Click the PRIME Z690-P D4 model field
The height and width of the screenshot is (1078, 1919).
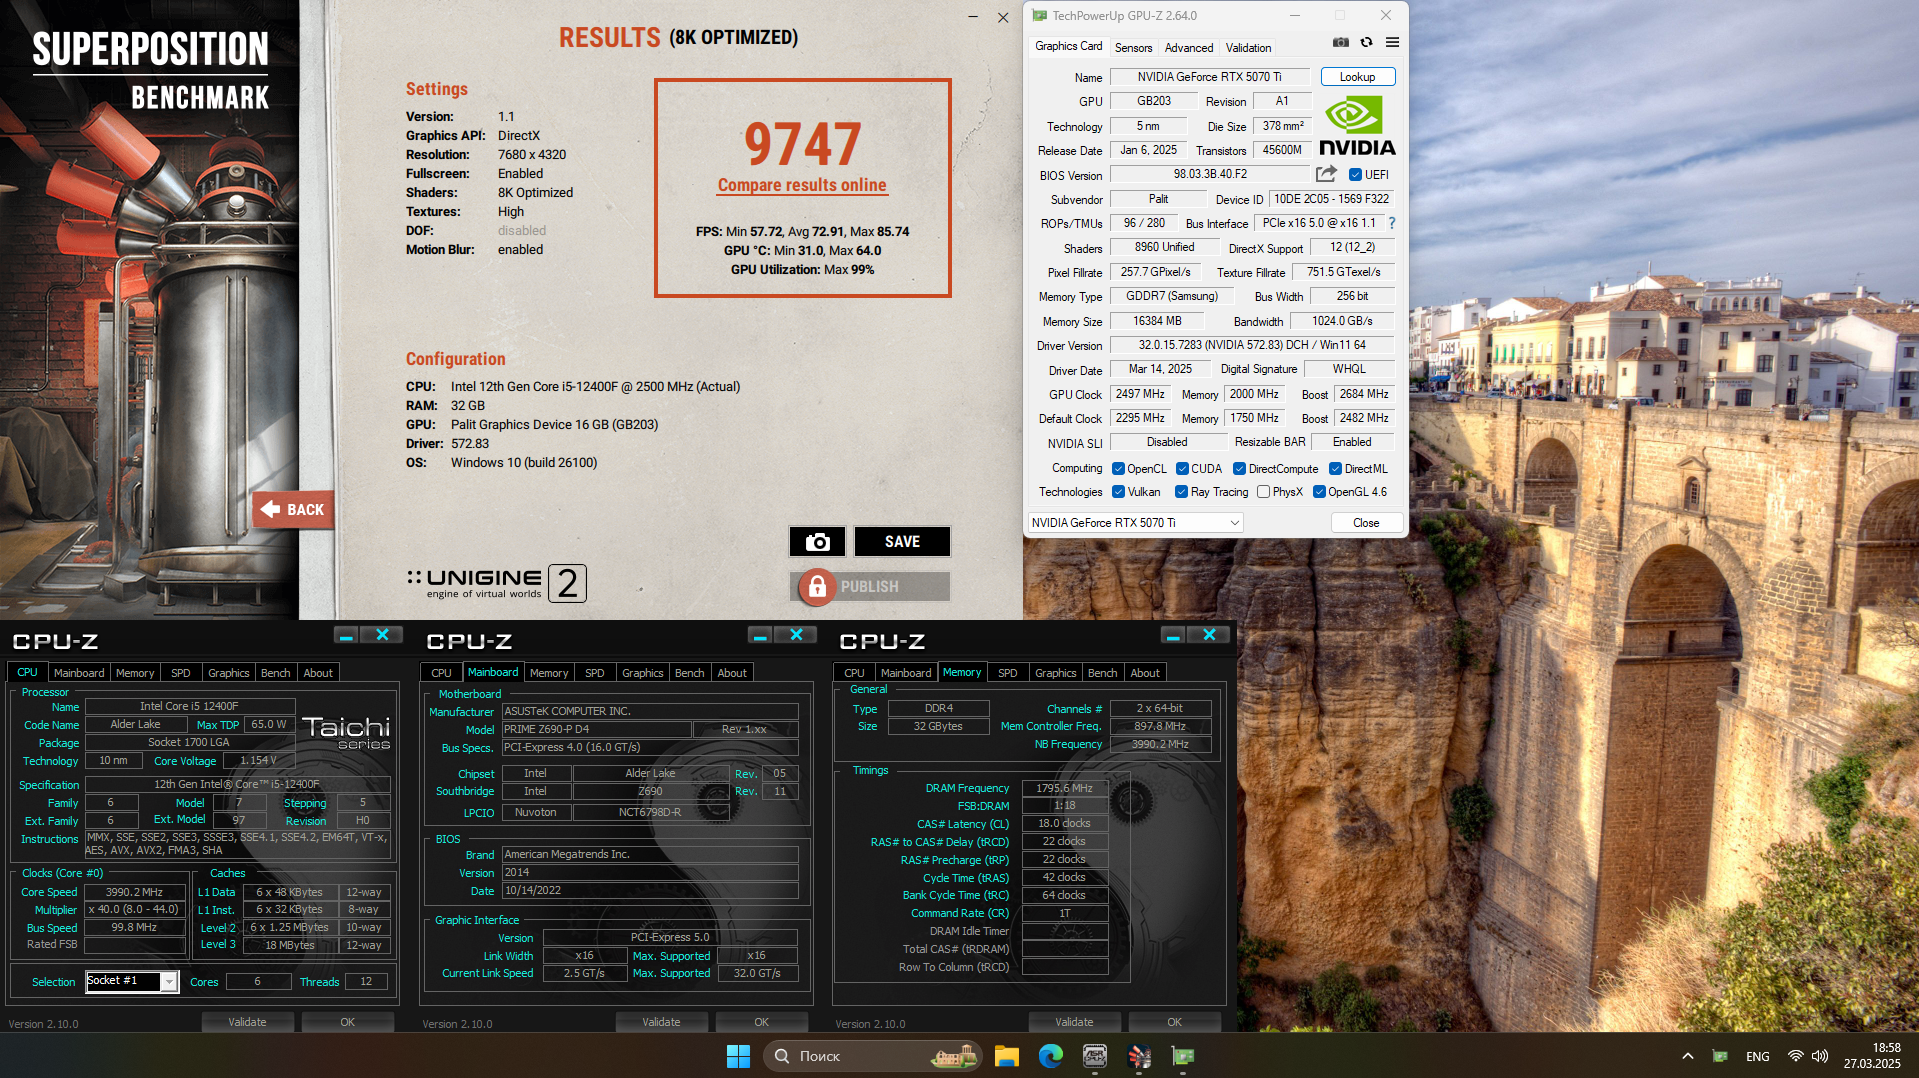coord(596,729)
